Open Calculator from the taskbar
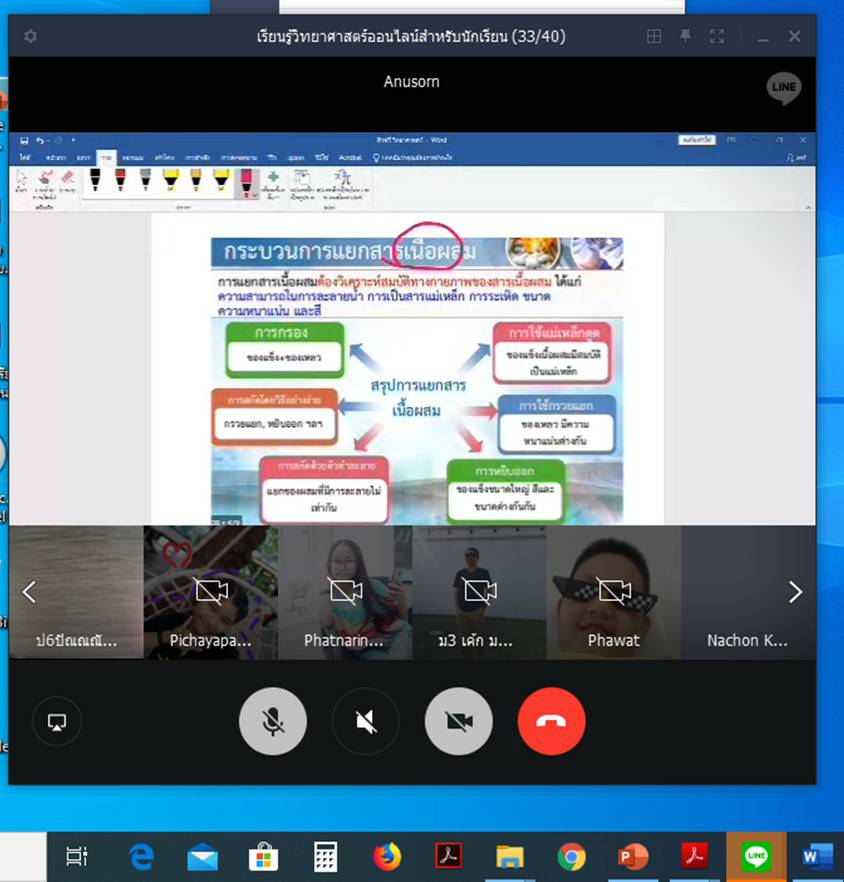Screen dimensions: 844x882 (x=325, y=856)
